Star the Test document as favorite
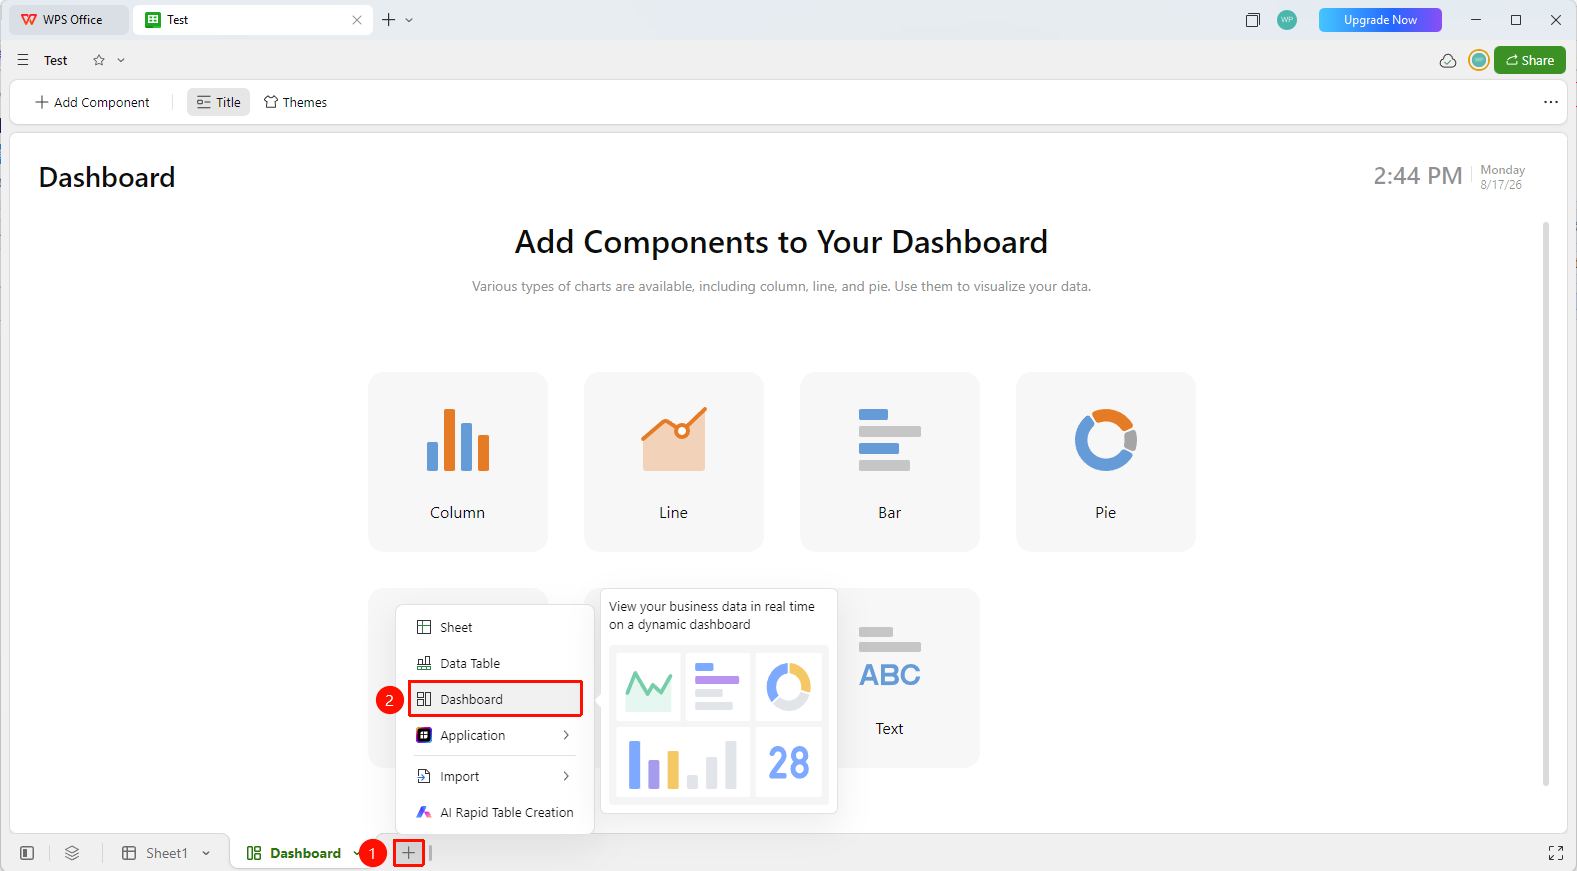Screen dimensions: 1577x871 click(x=99, y=60)
